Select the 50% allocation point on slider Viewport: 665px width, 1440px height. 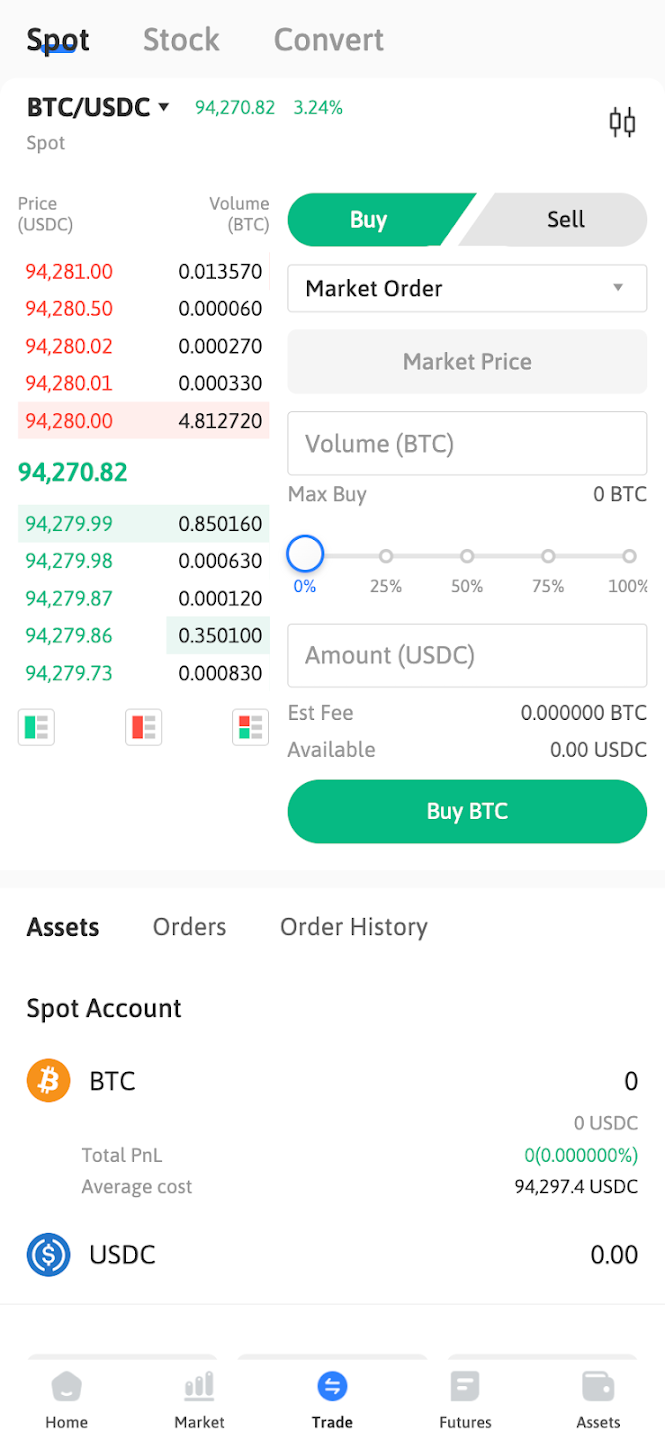point(467,555)
